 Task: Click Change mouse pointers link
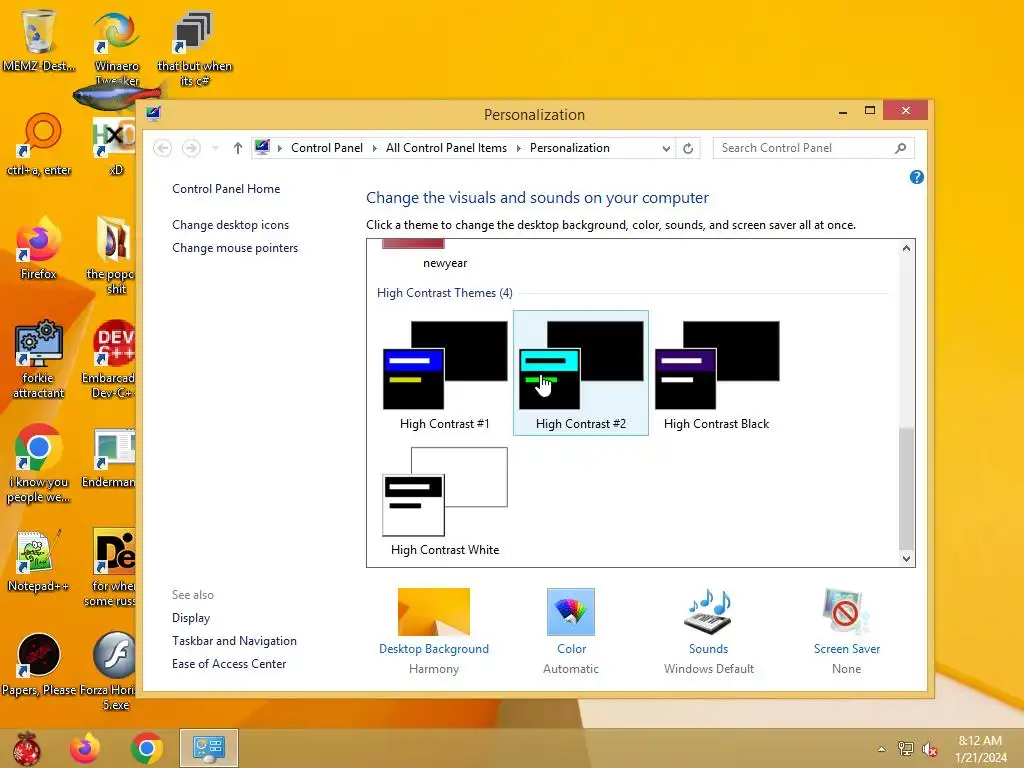pyautogui.click(x=235, y=248)
